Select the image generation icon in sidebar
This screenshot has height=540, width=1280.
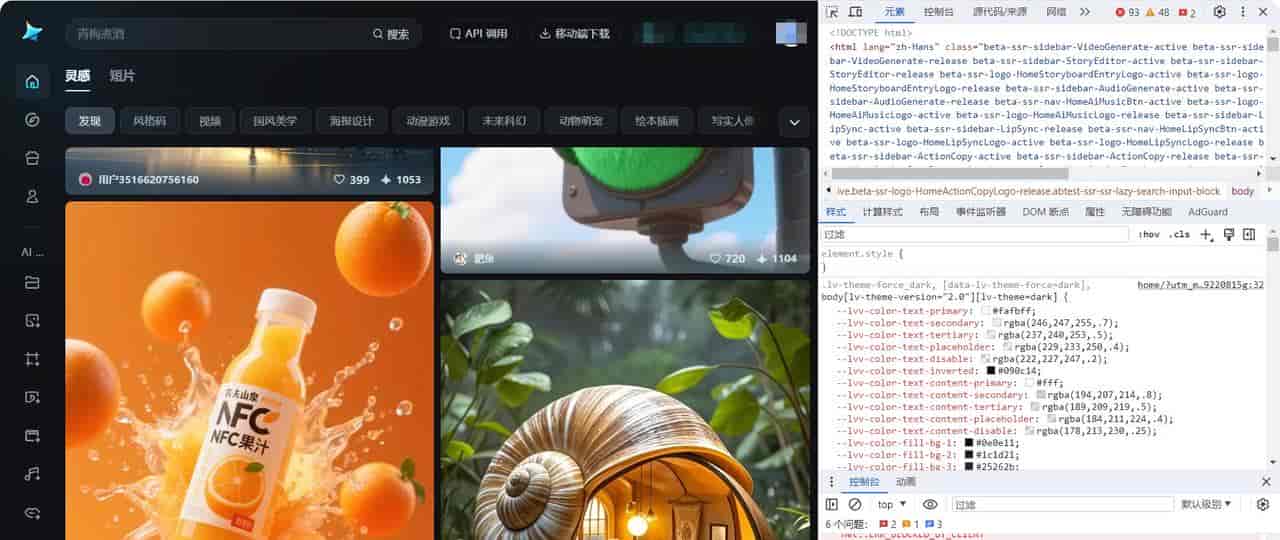pos(32,321)
